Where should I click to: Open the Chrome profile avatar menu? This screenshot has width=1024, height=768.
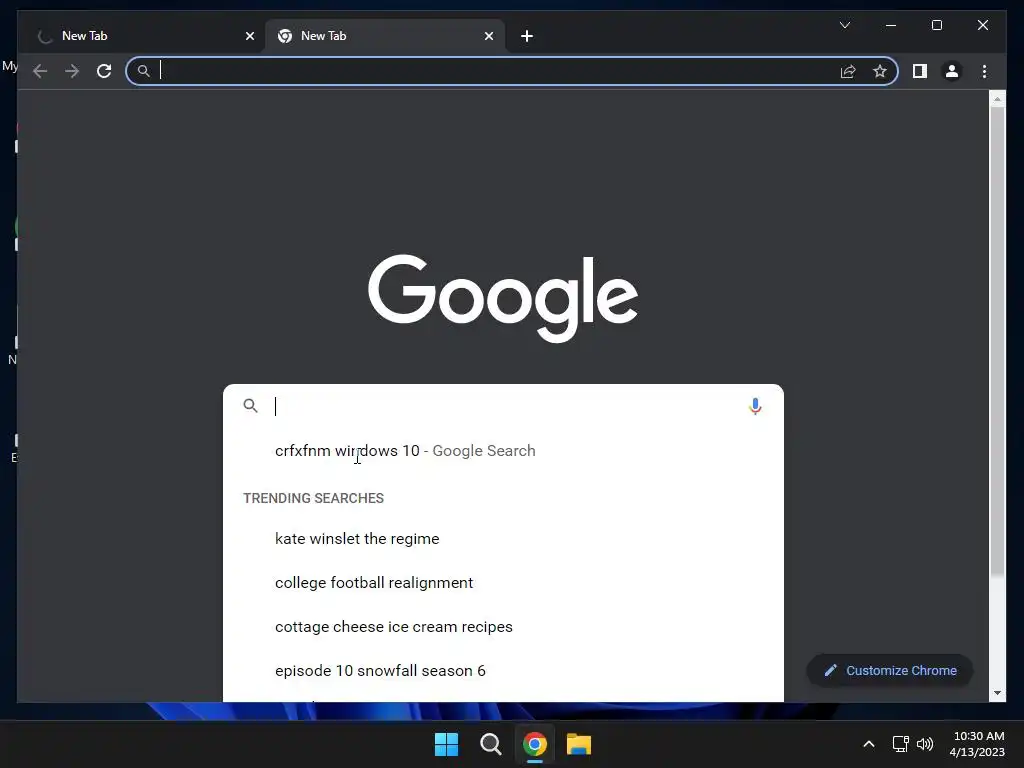tap(952, 71)
